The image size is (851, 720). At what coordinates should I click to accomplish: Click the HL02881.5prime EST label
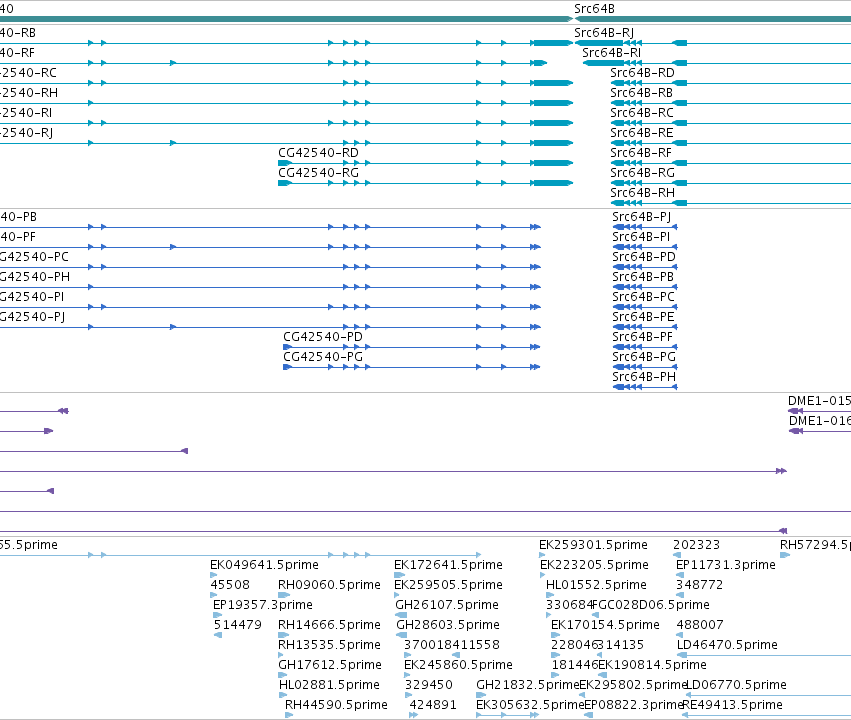329,686
